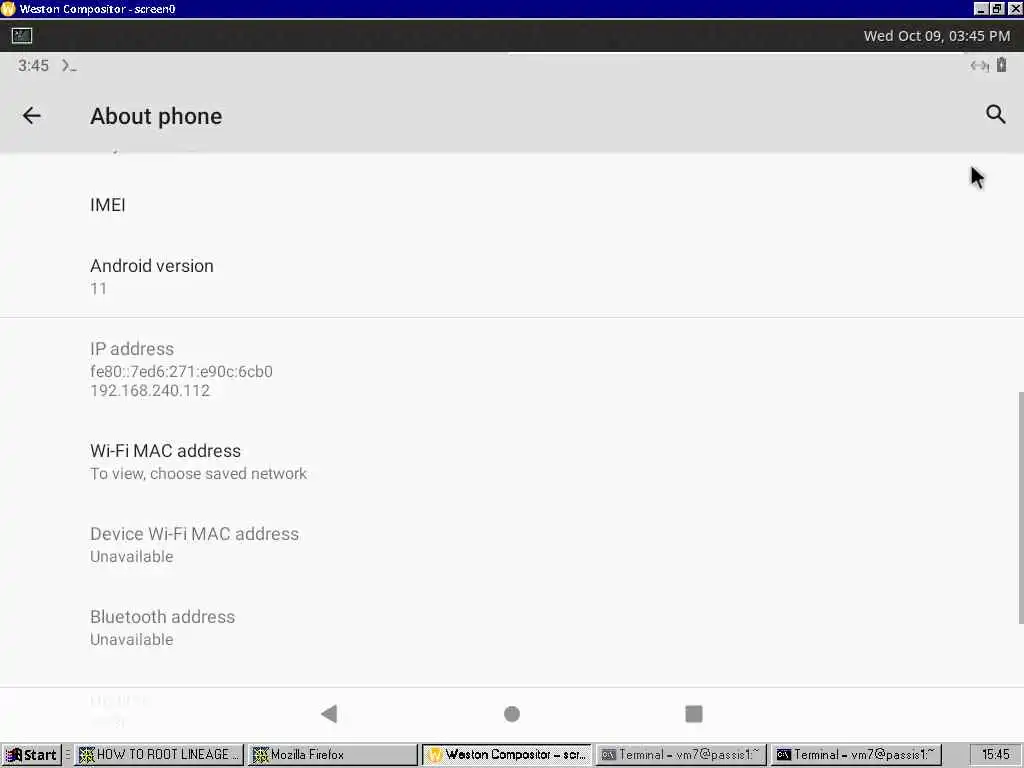Click the Weston terminal launcher icon

(x=22, y=35)
